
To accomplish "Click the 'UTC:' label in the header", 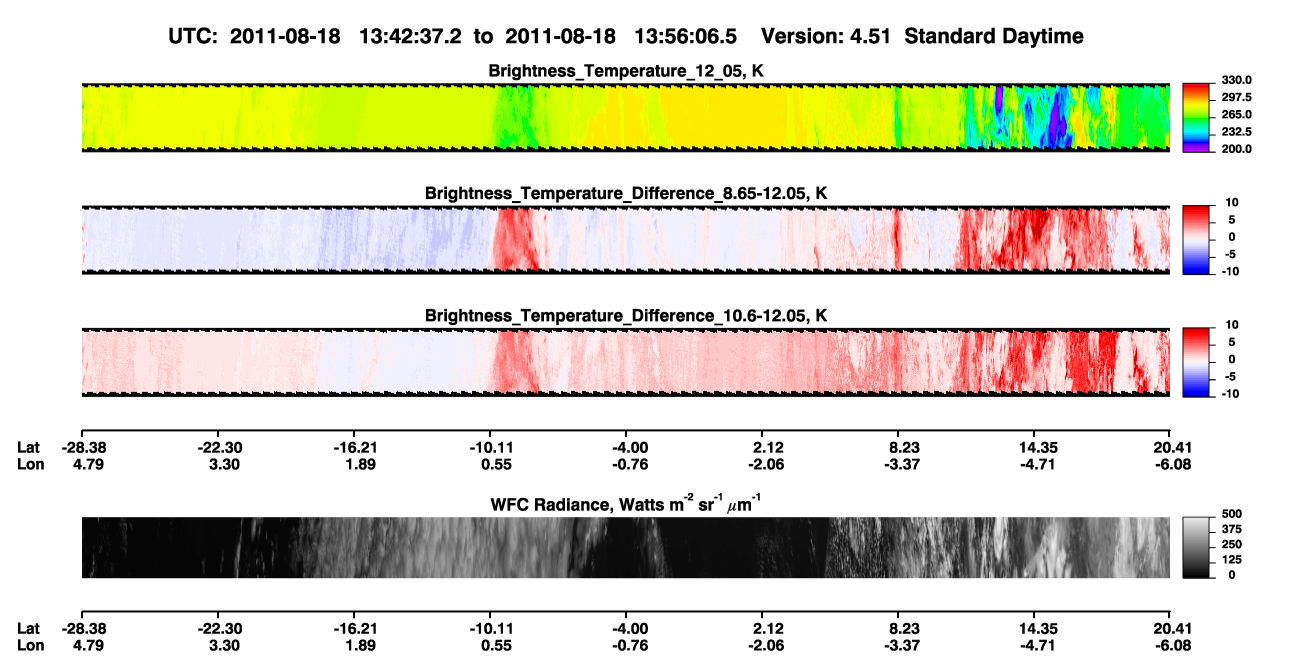I will pyautogui.click(x=194, y=37).
